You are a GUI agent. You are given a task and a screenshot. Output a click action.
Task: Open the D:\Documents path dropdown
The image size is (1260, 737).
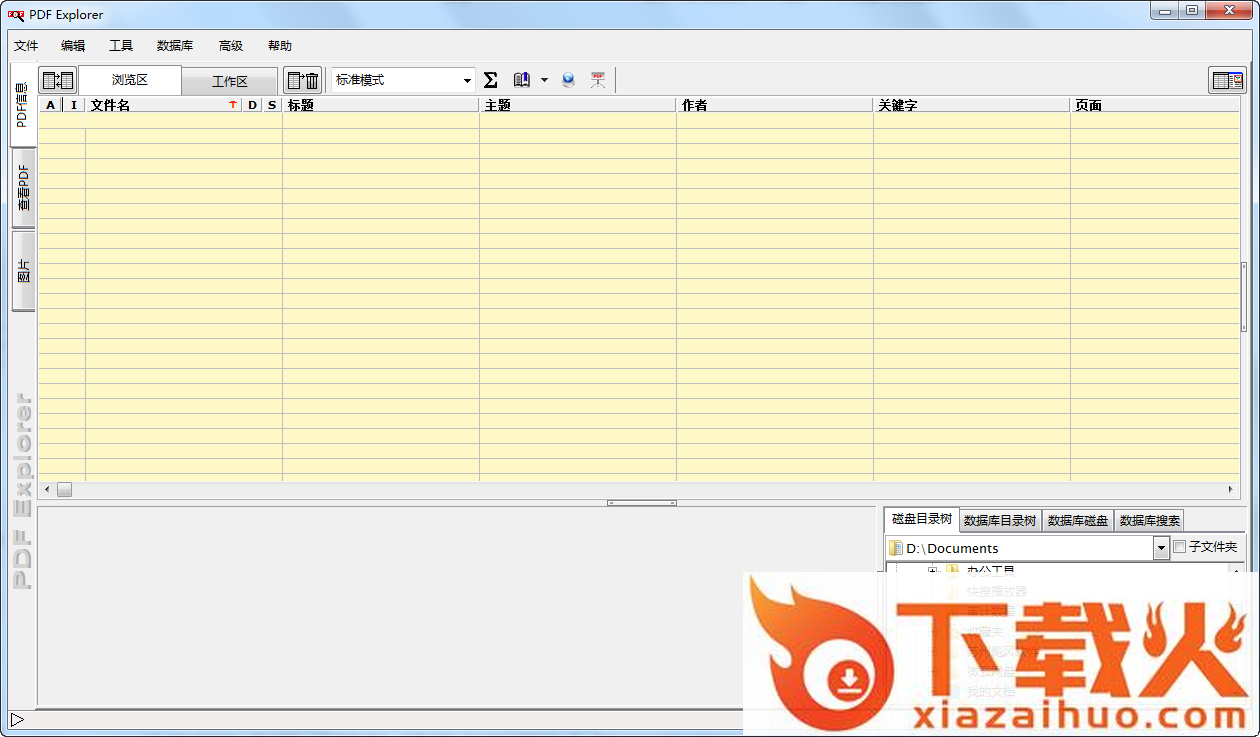pyautogui.click(x=1161, y=548)
